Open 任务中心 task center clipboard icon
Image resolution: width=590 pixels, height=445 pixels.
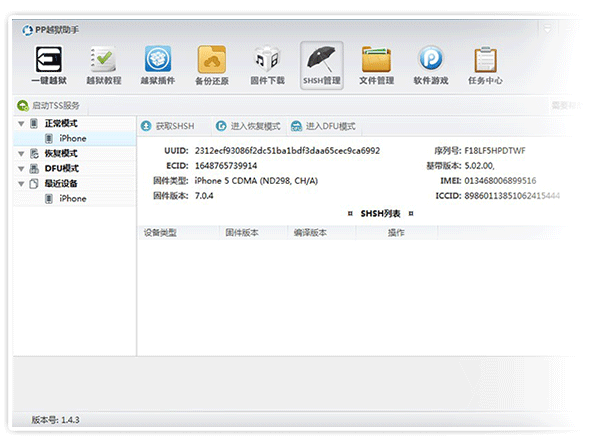485,66
